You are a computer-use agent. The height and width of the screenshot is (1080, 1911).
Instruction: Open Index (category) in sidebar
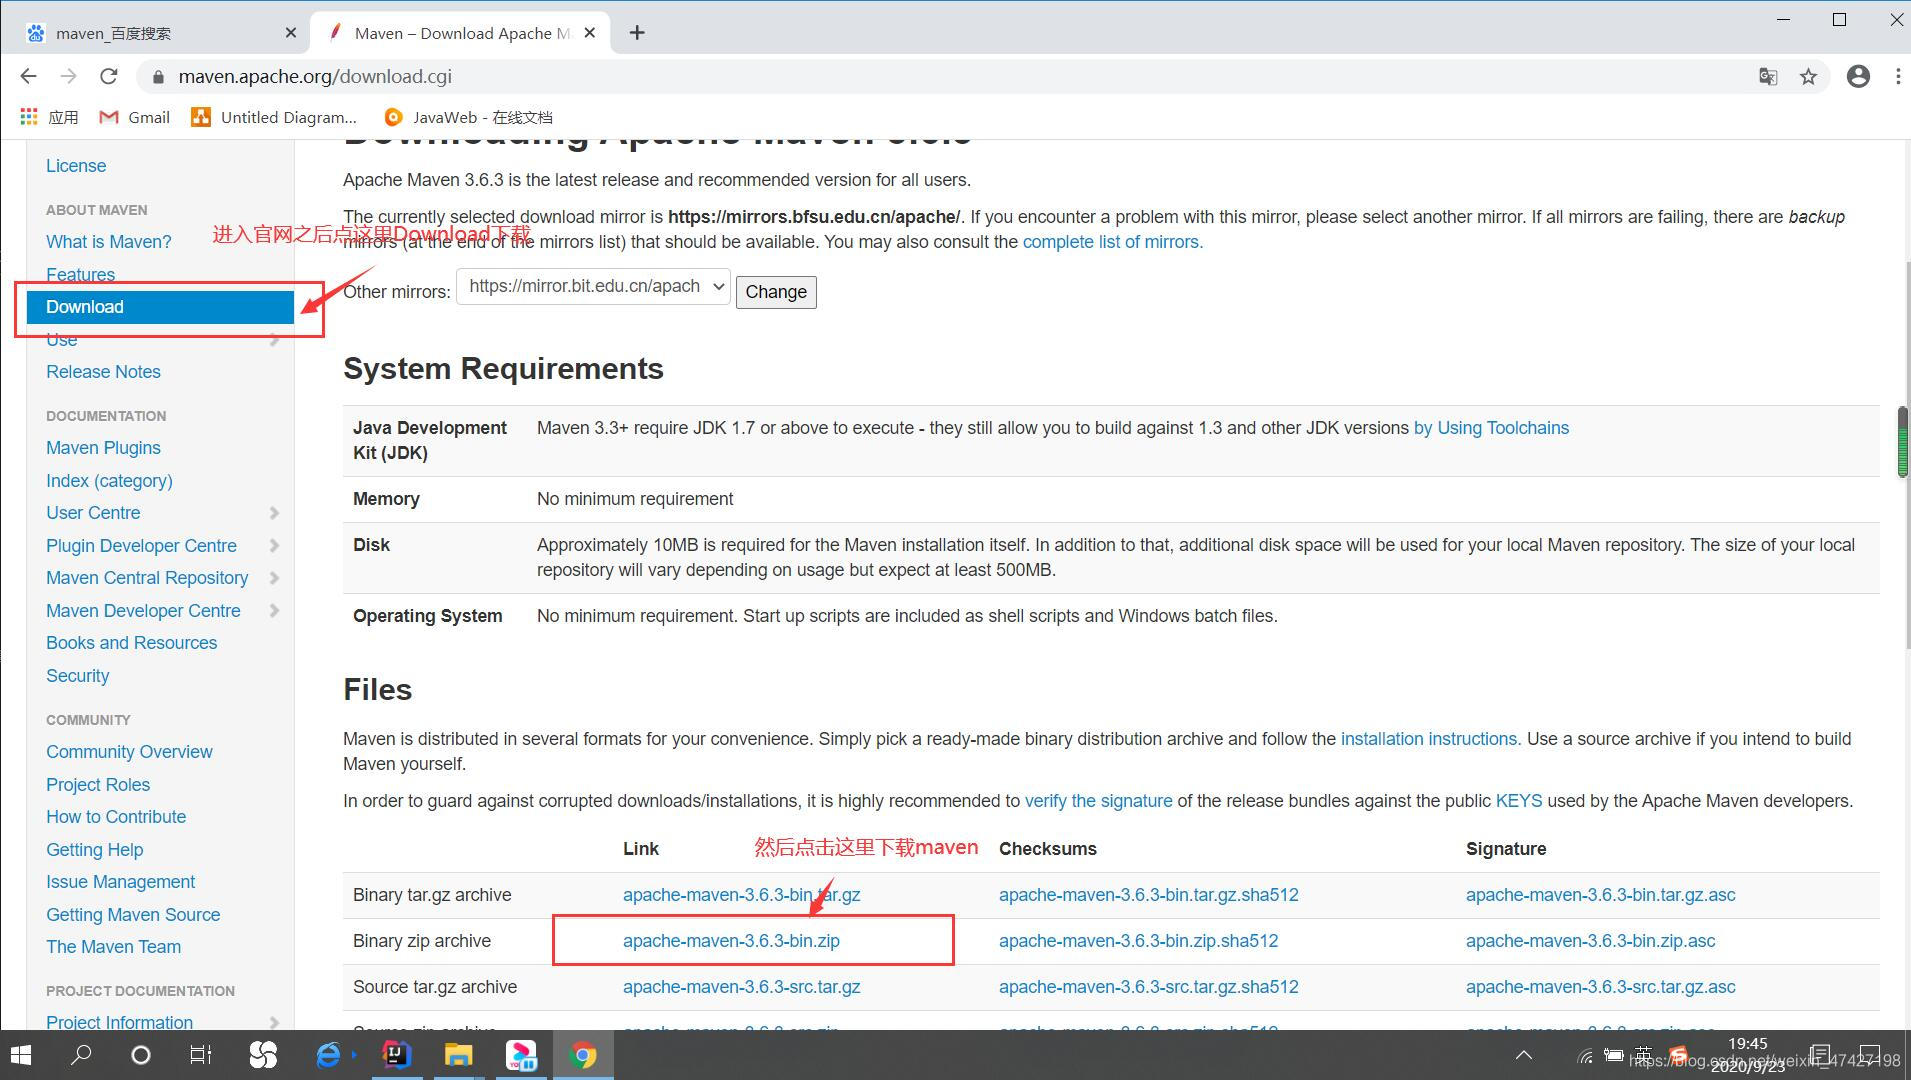(x=109, y=481)
